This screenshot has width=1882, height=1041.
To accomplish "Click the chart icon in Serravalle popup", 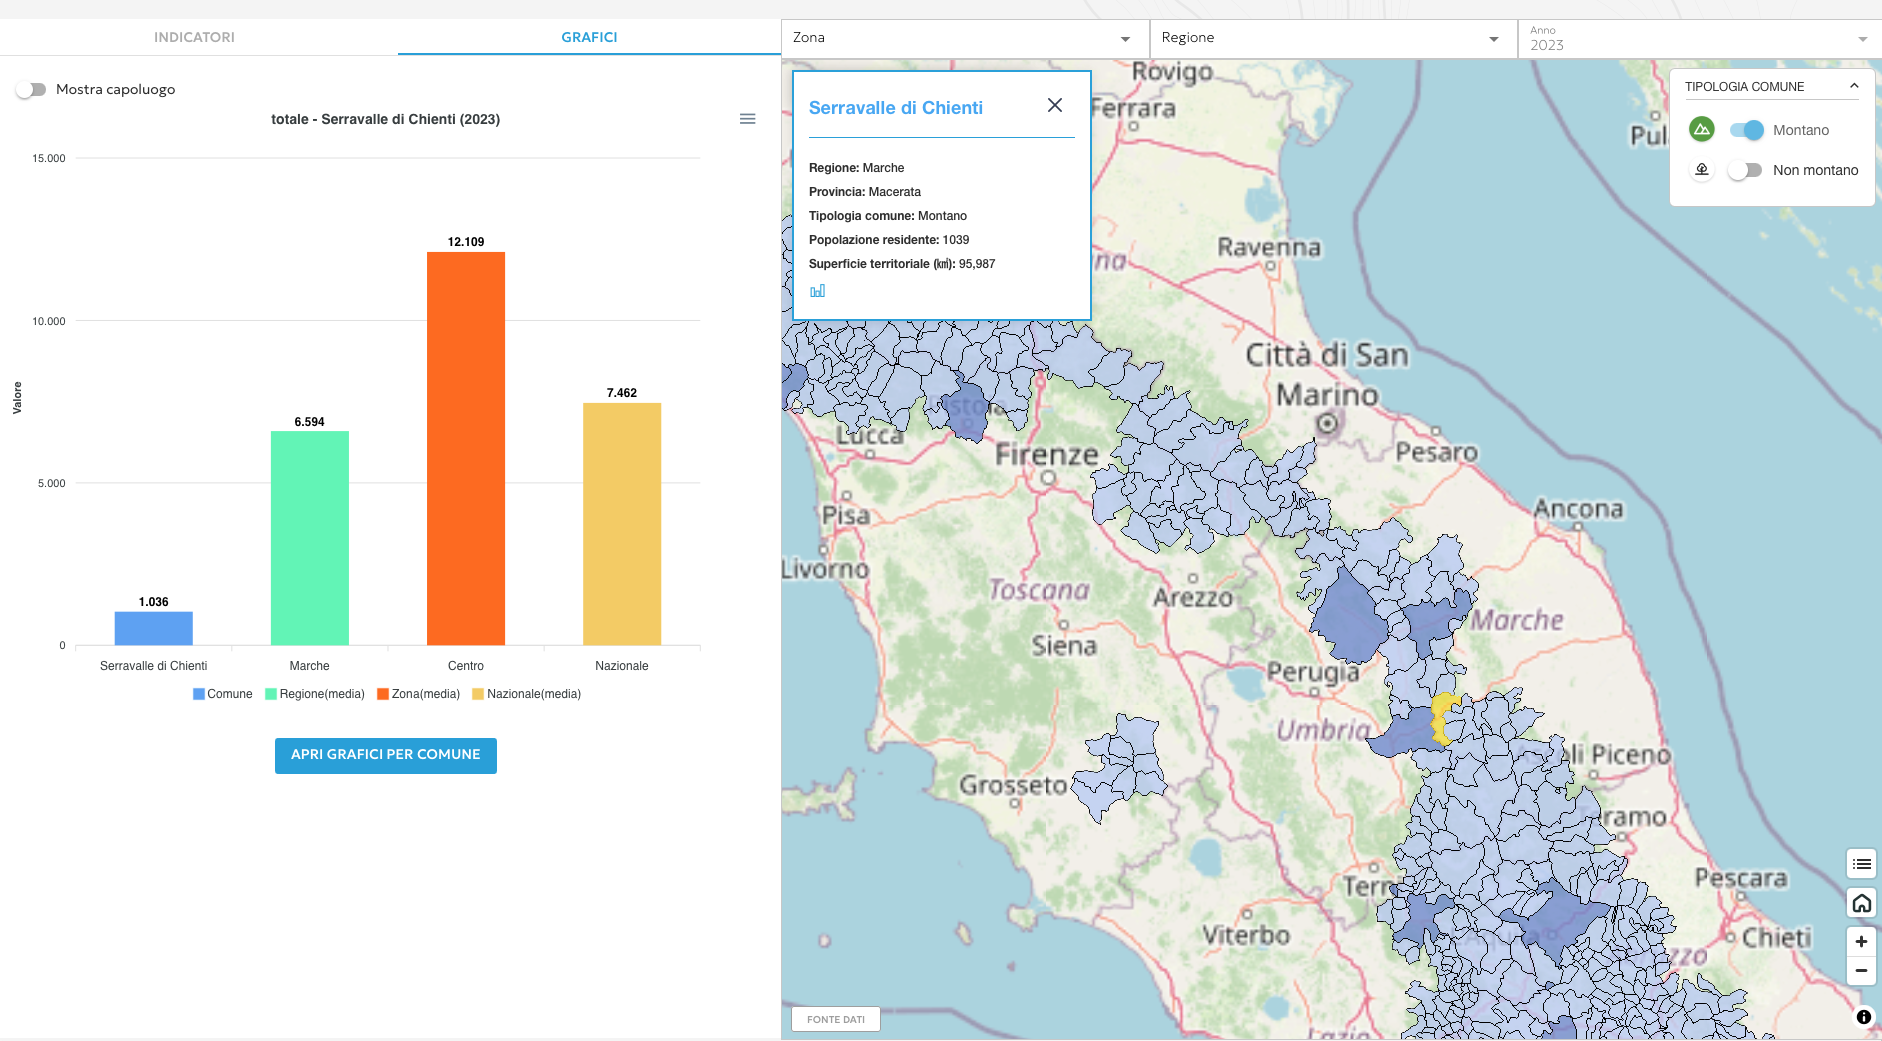I will coord(817,291).
